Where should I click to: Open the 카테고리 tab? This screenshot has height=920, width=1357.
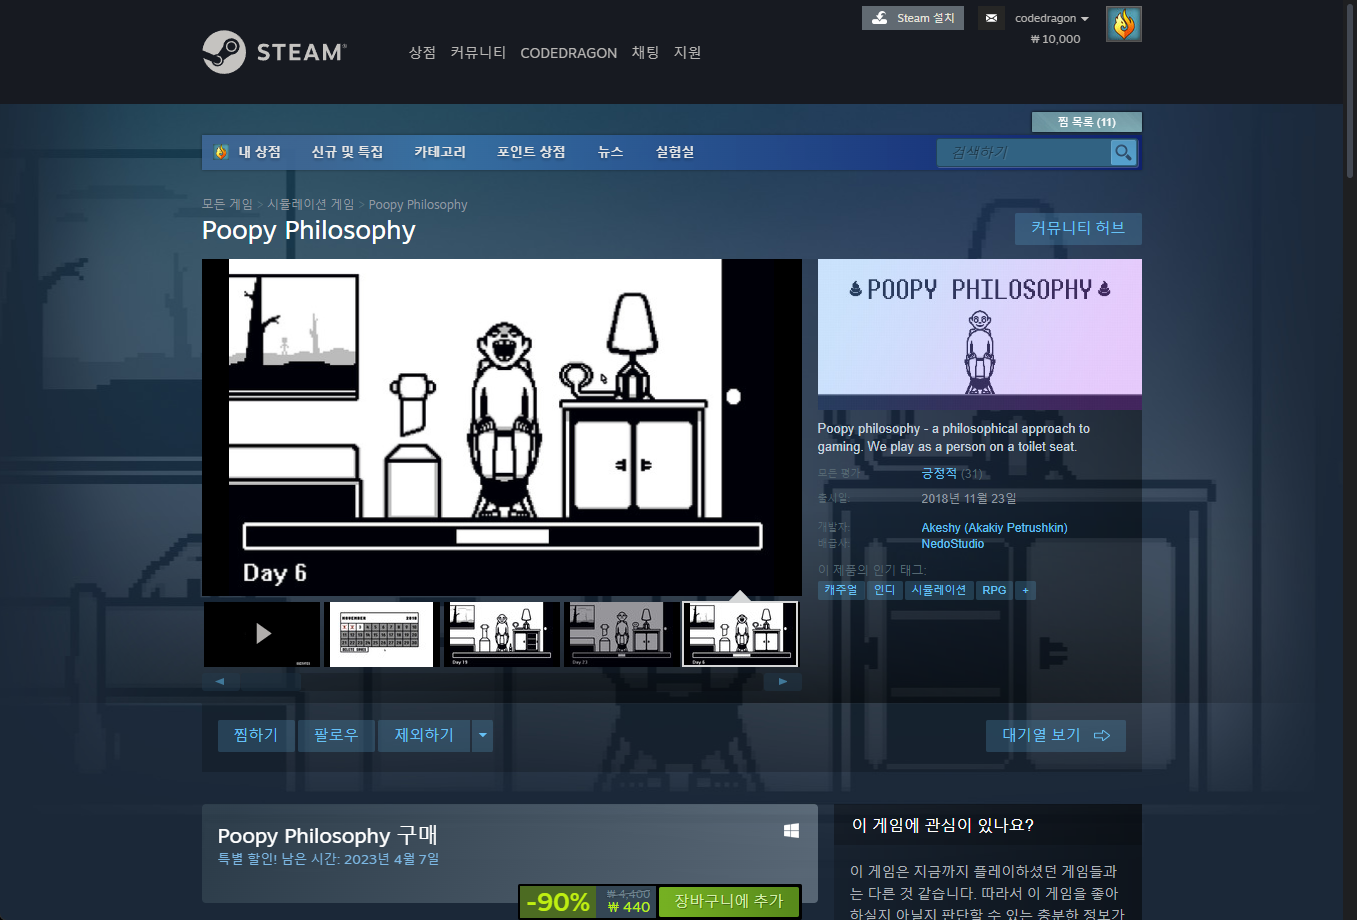click(x=440, y=152)
